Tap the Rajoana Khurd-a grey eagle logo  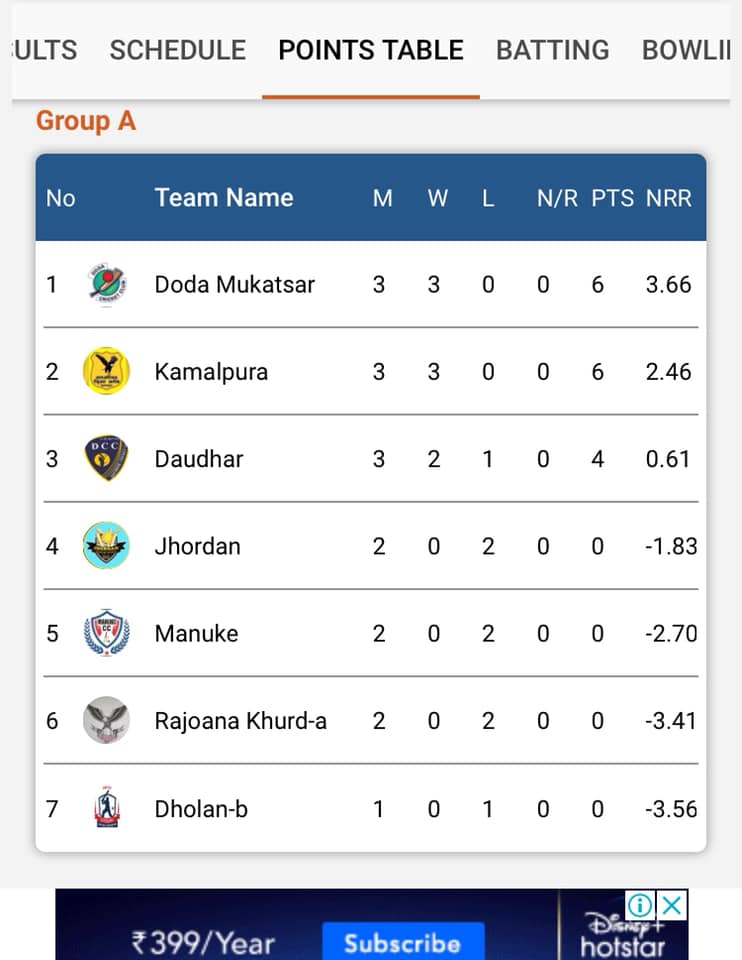pos(107,720)
